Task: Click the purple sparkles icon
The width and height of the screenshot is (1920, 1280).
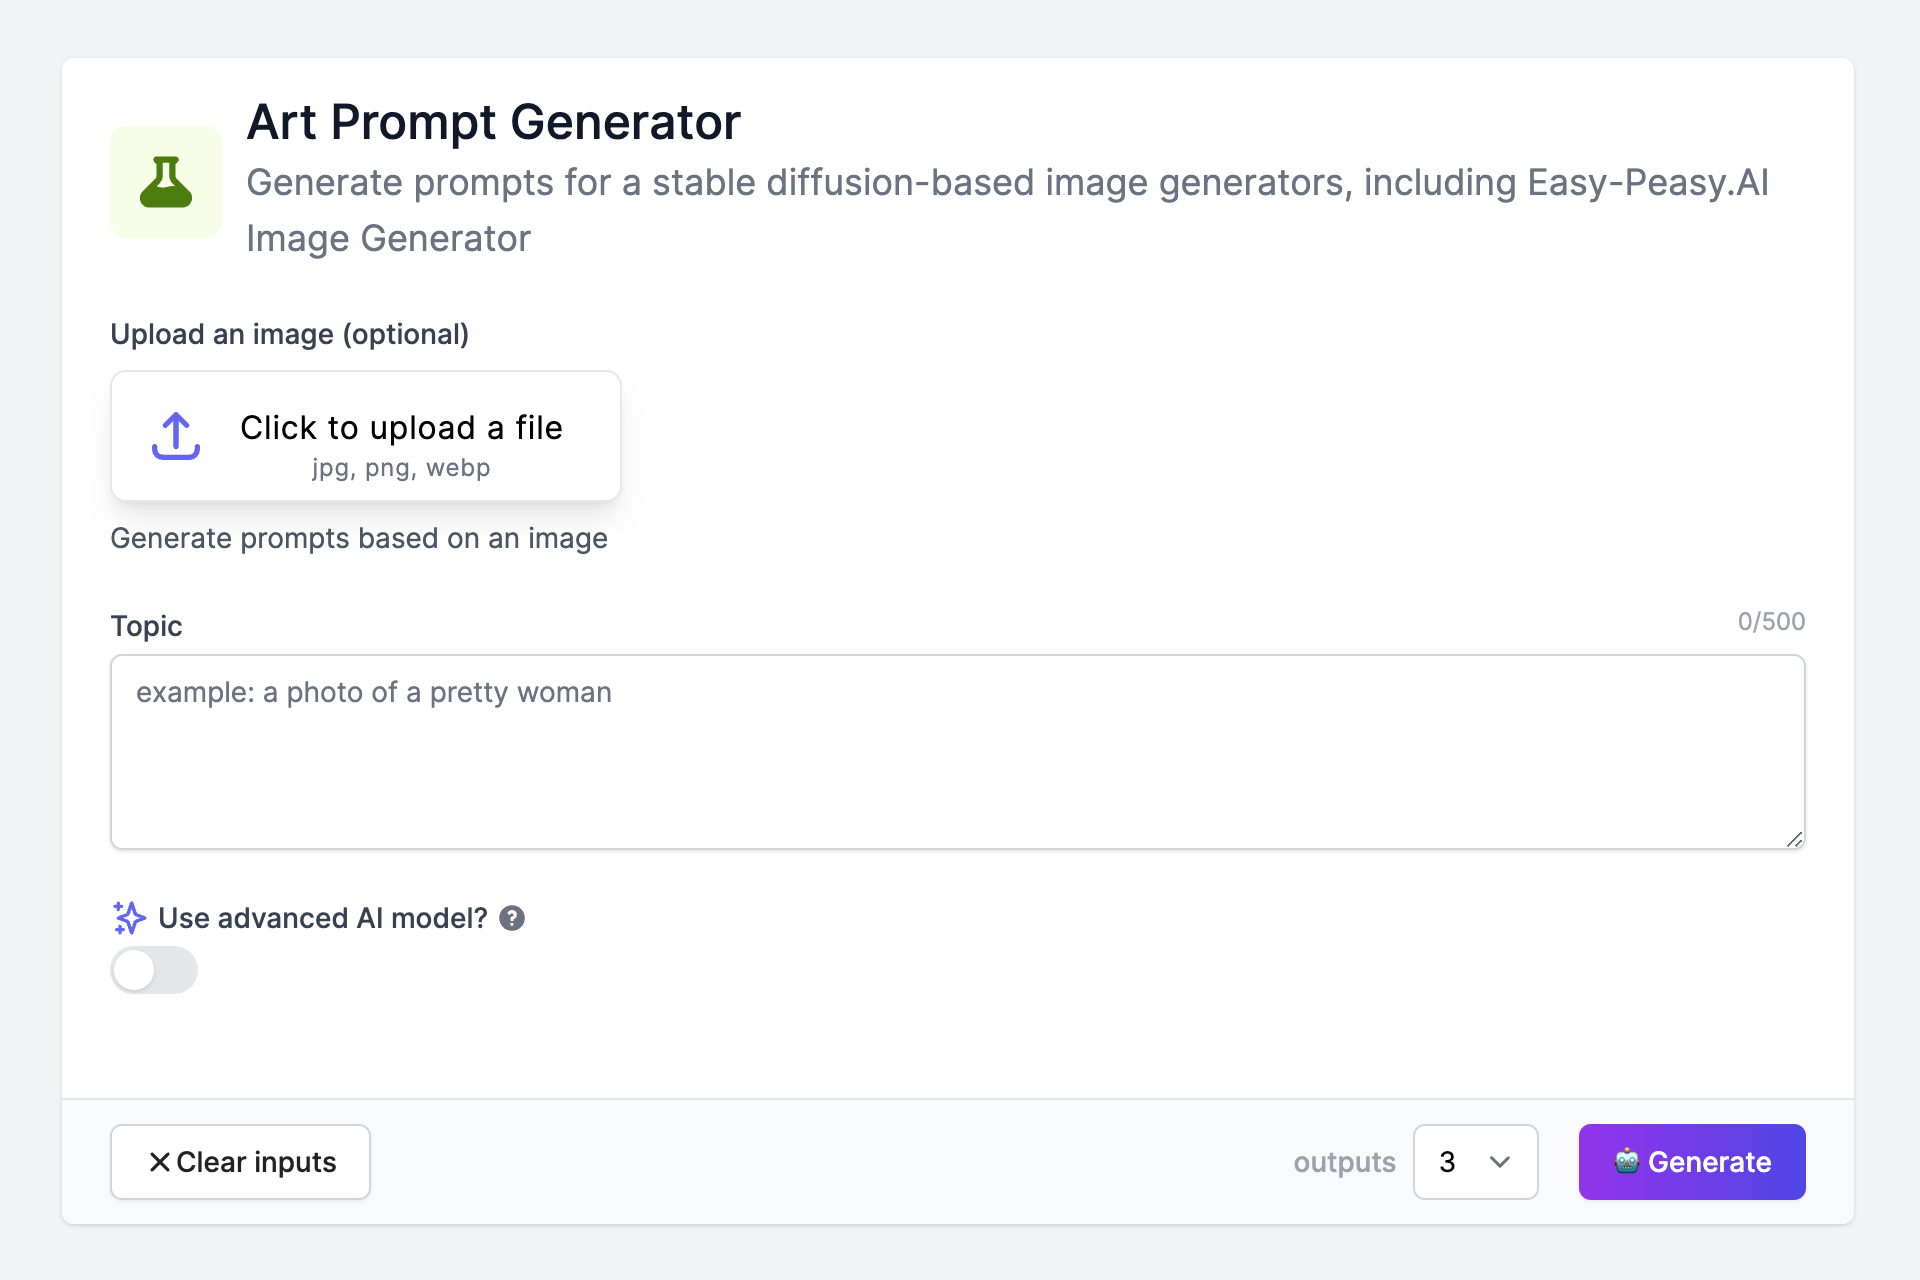Action: pos(128,917)
